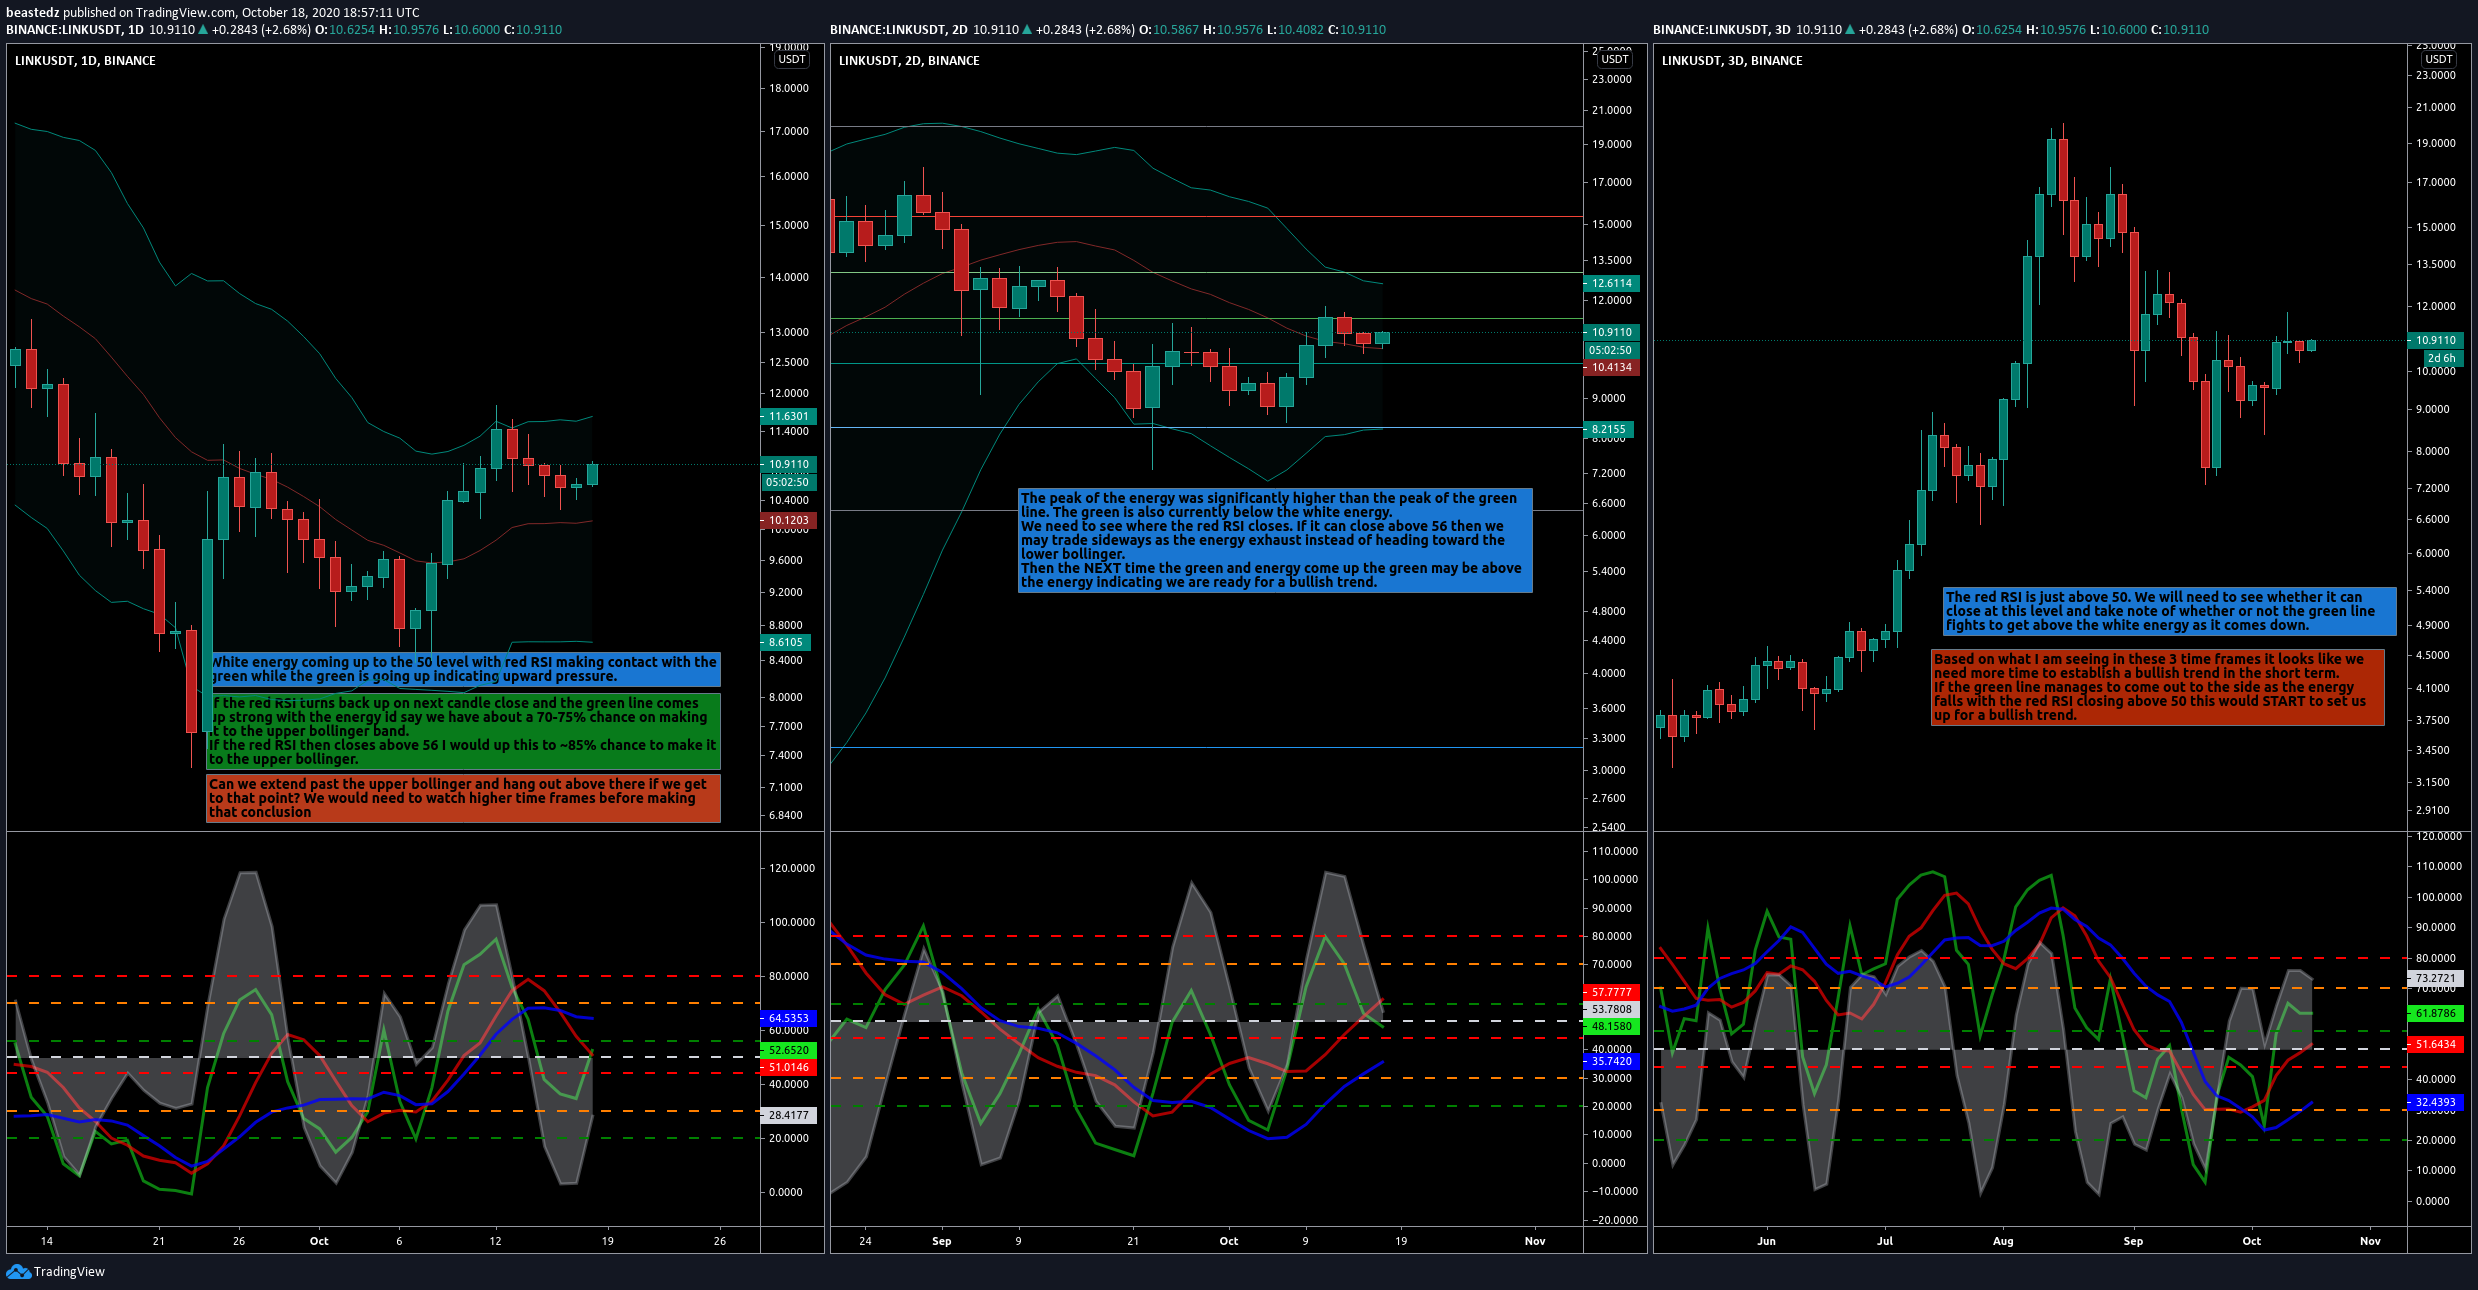Click the 10.4134 red price label on 2D chart

pos(1611,367)
